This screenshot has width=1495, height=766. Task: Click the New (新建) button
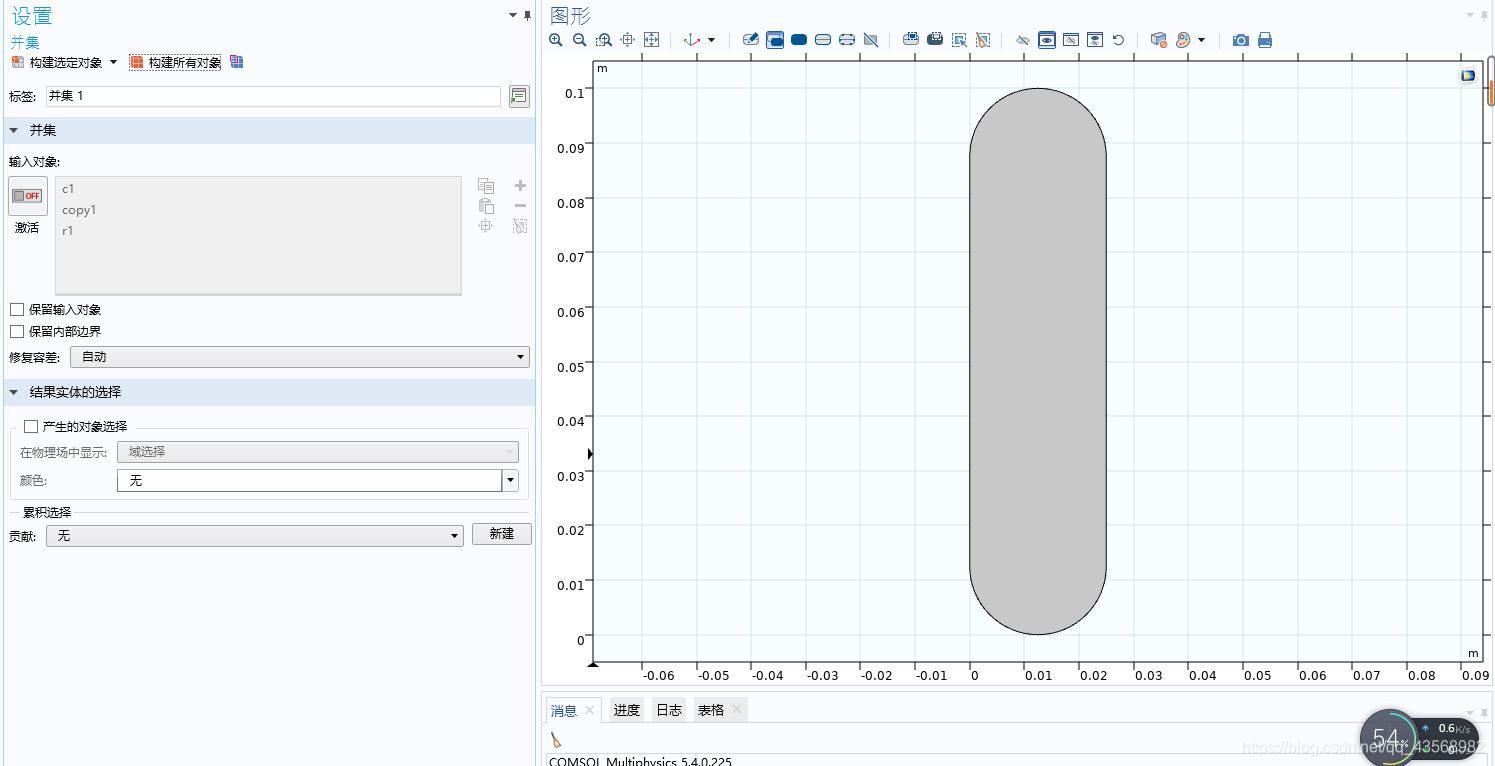502,534
